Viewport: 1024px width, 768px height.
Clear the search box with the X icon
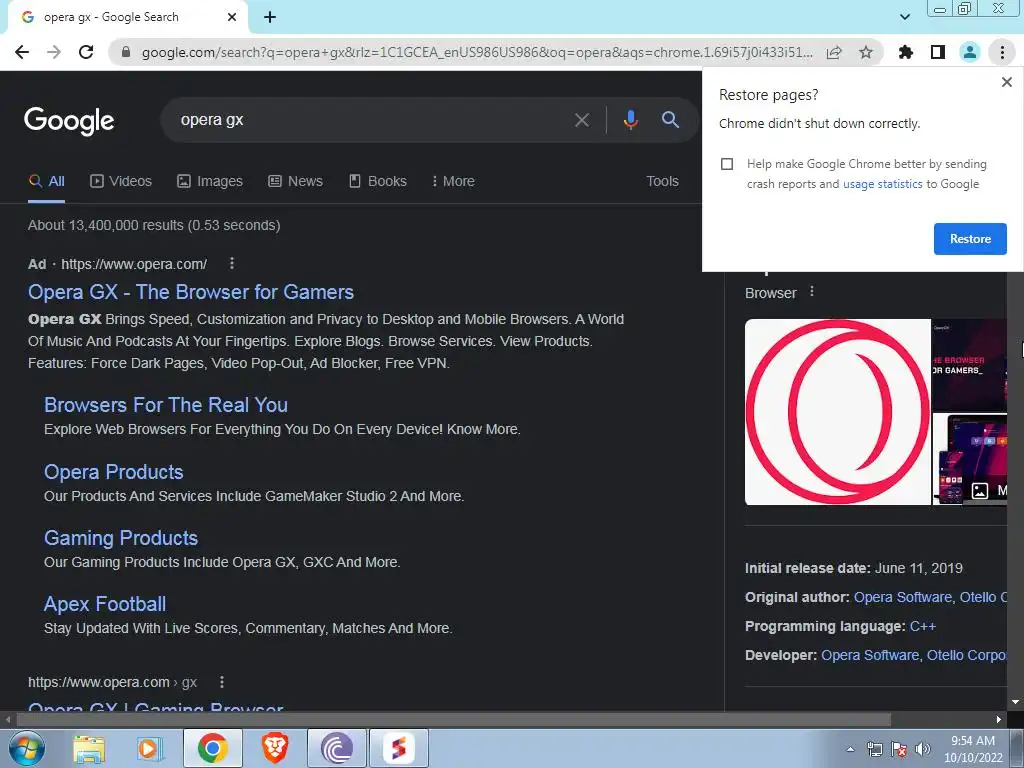[581, 120]
